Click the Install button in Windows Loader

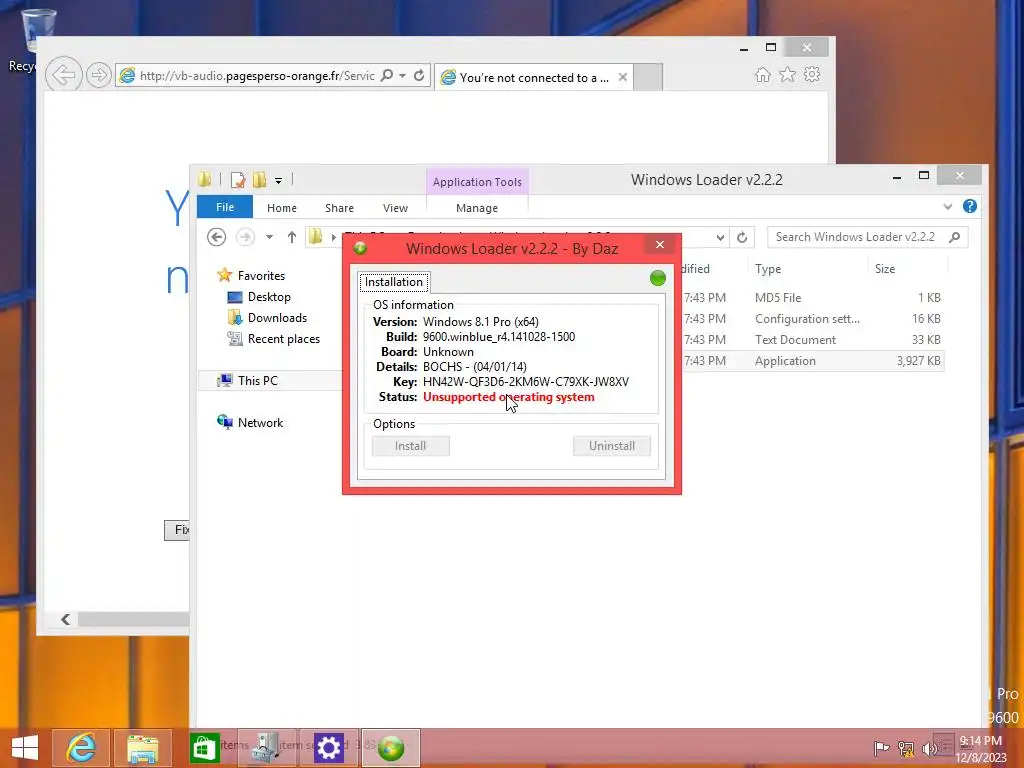pyautogui.click(x=411, y=446)
